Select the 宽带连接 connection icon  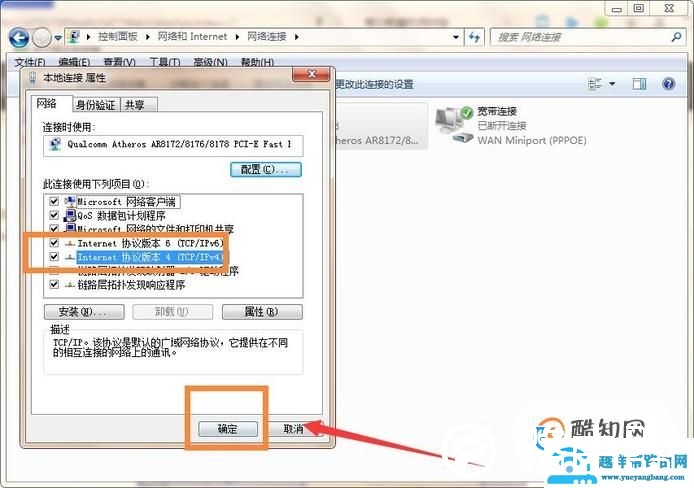[x=455, y=124]
